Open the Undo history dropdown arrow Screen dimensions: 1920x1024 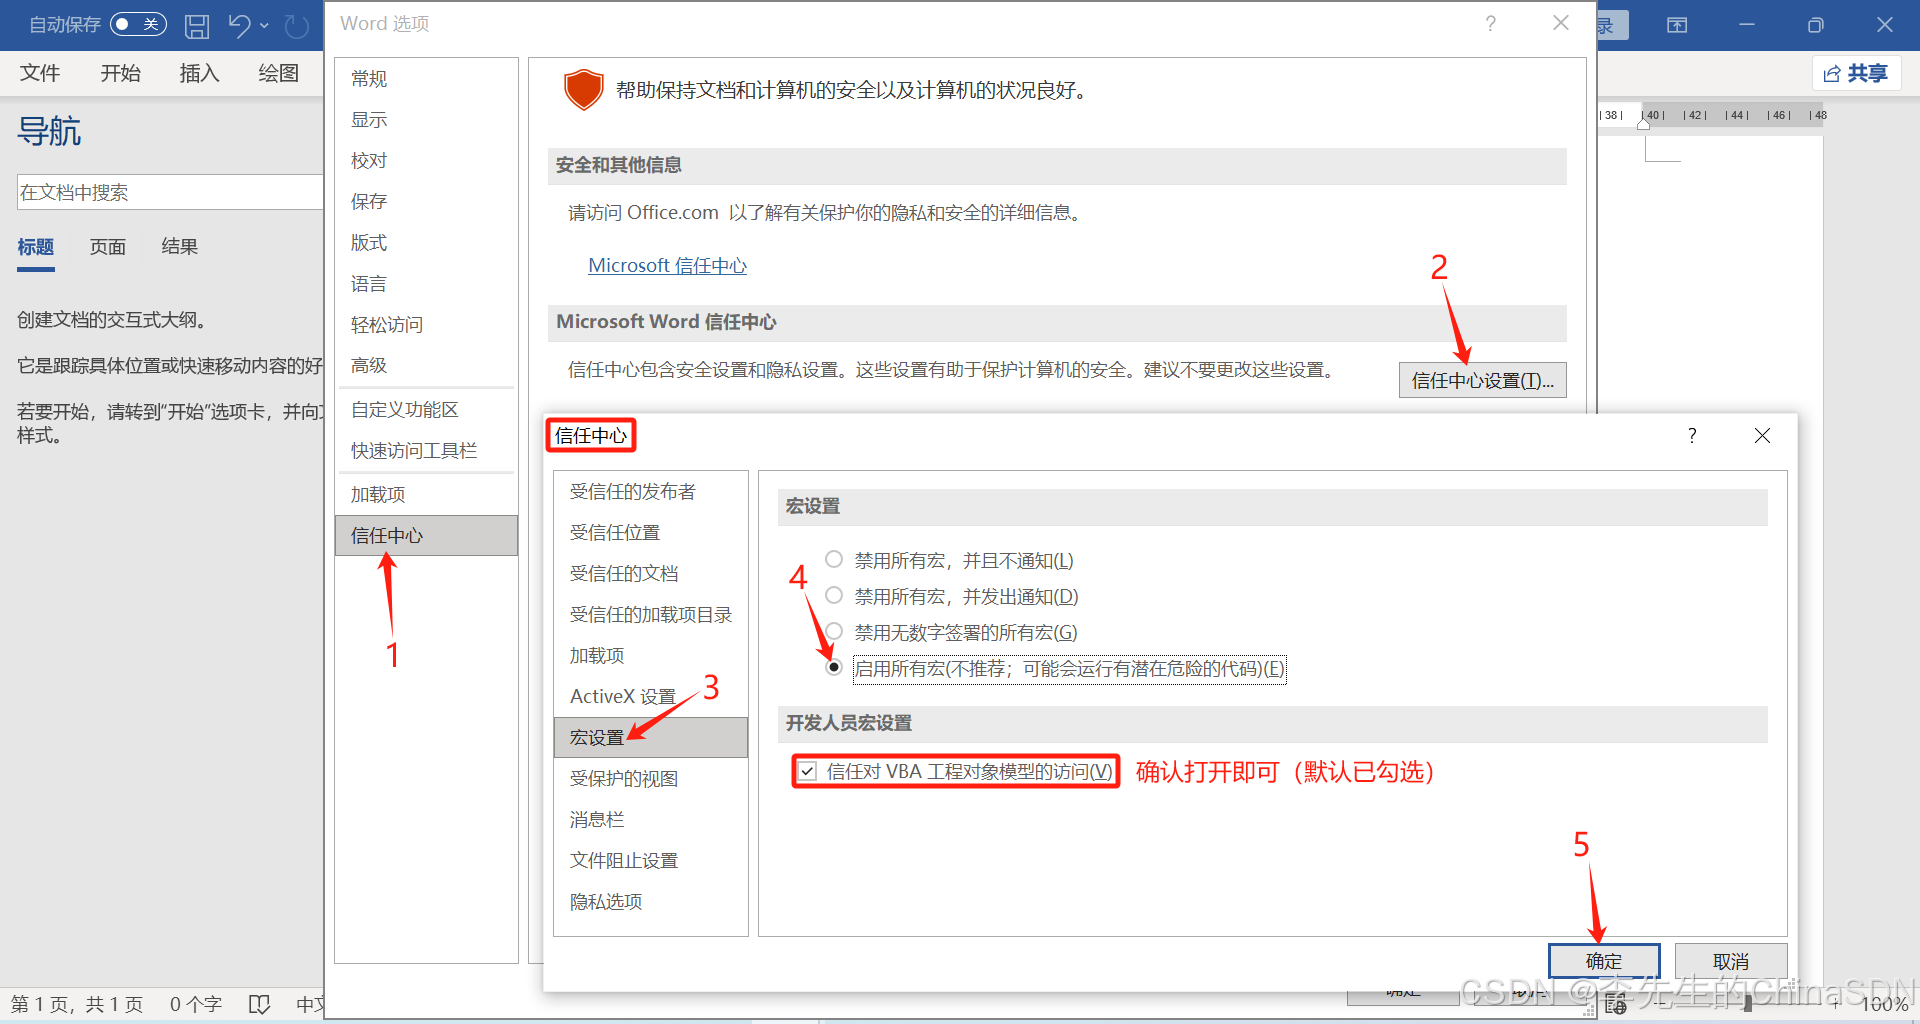(264, 26)
